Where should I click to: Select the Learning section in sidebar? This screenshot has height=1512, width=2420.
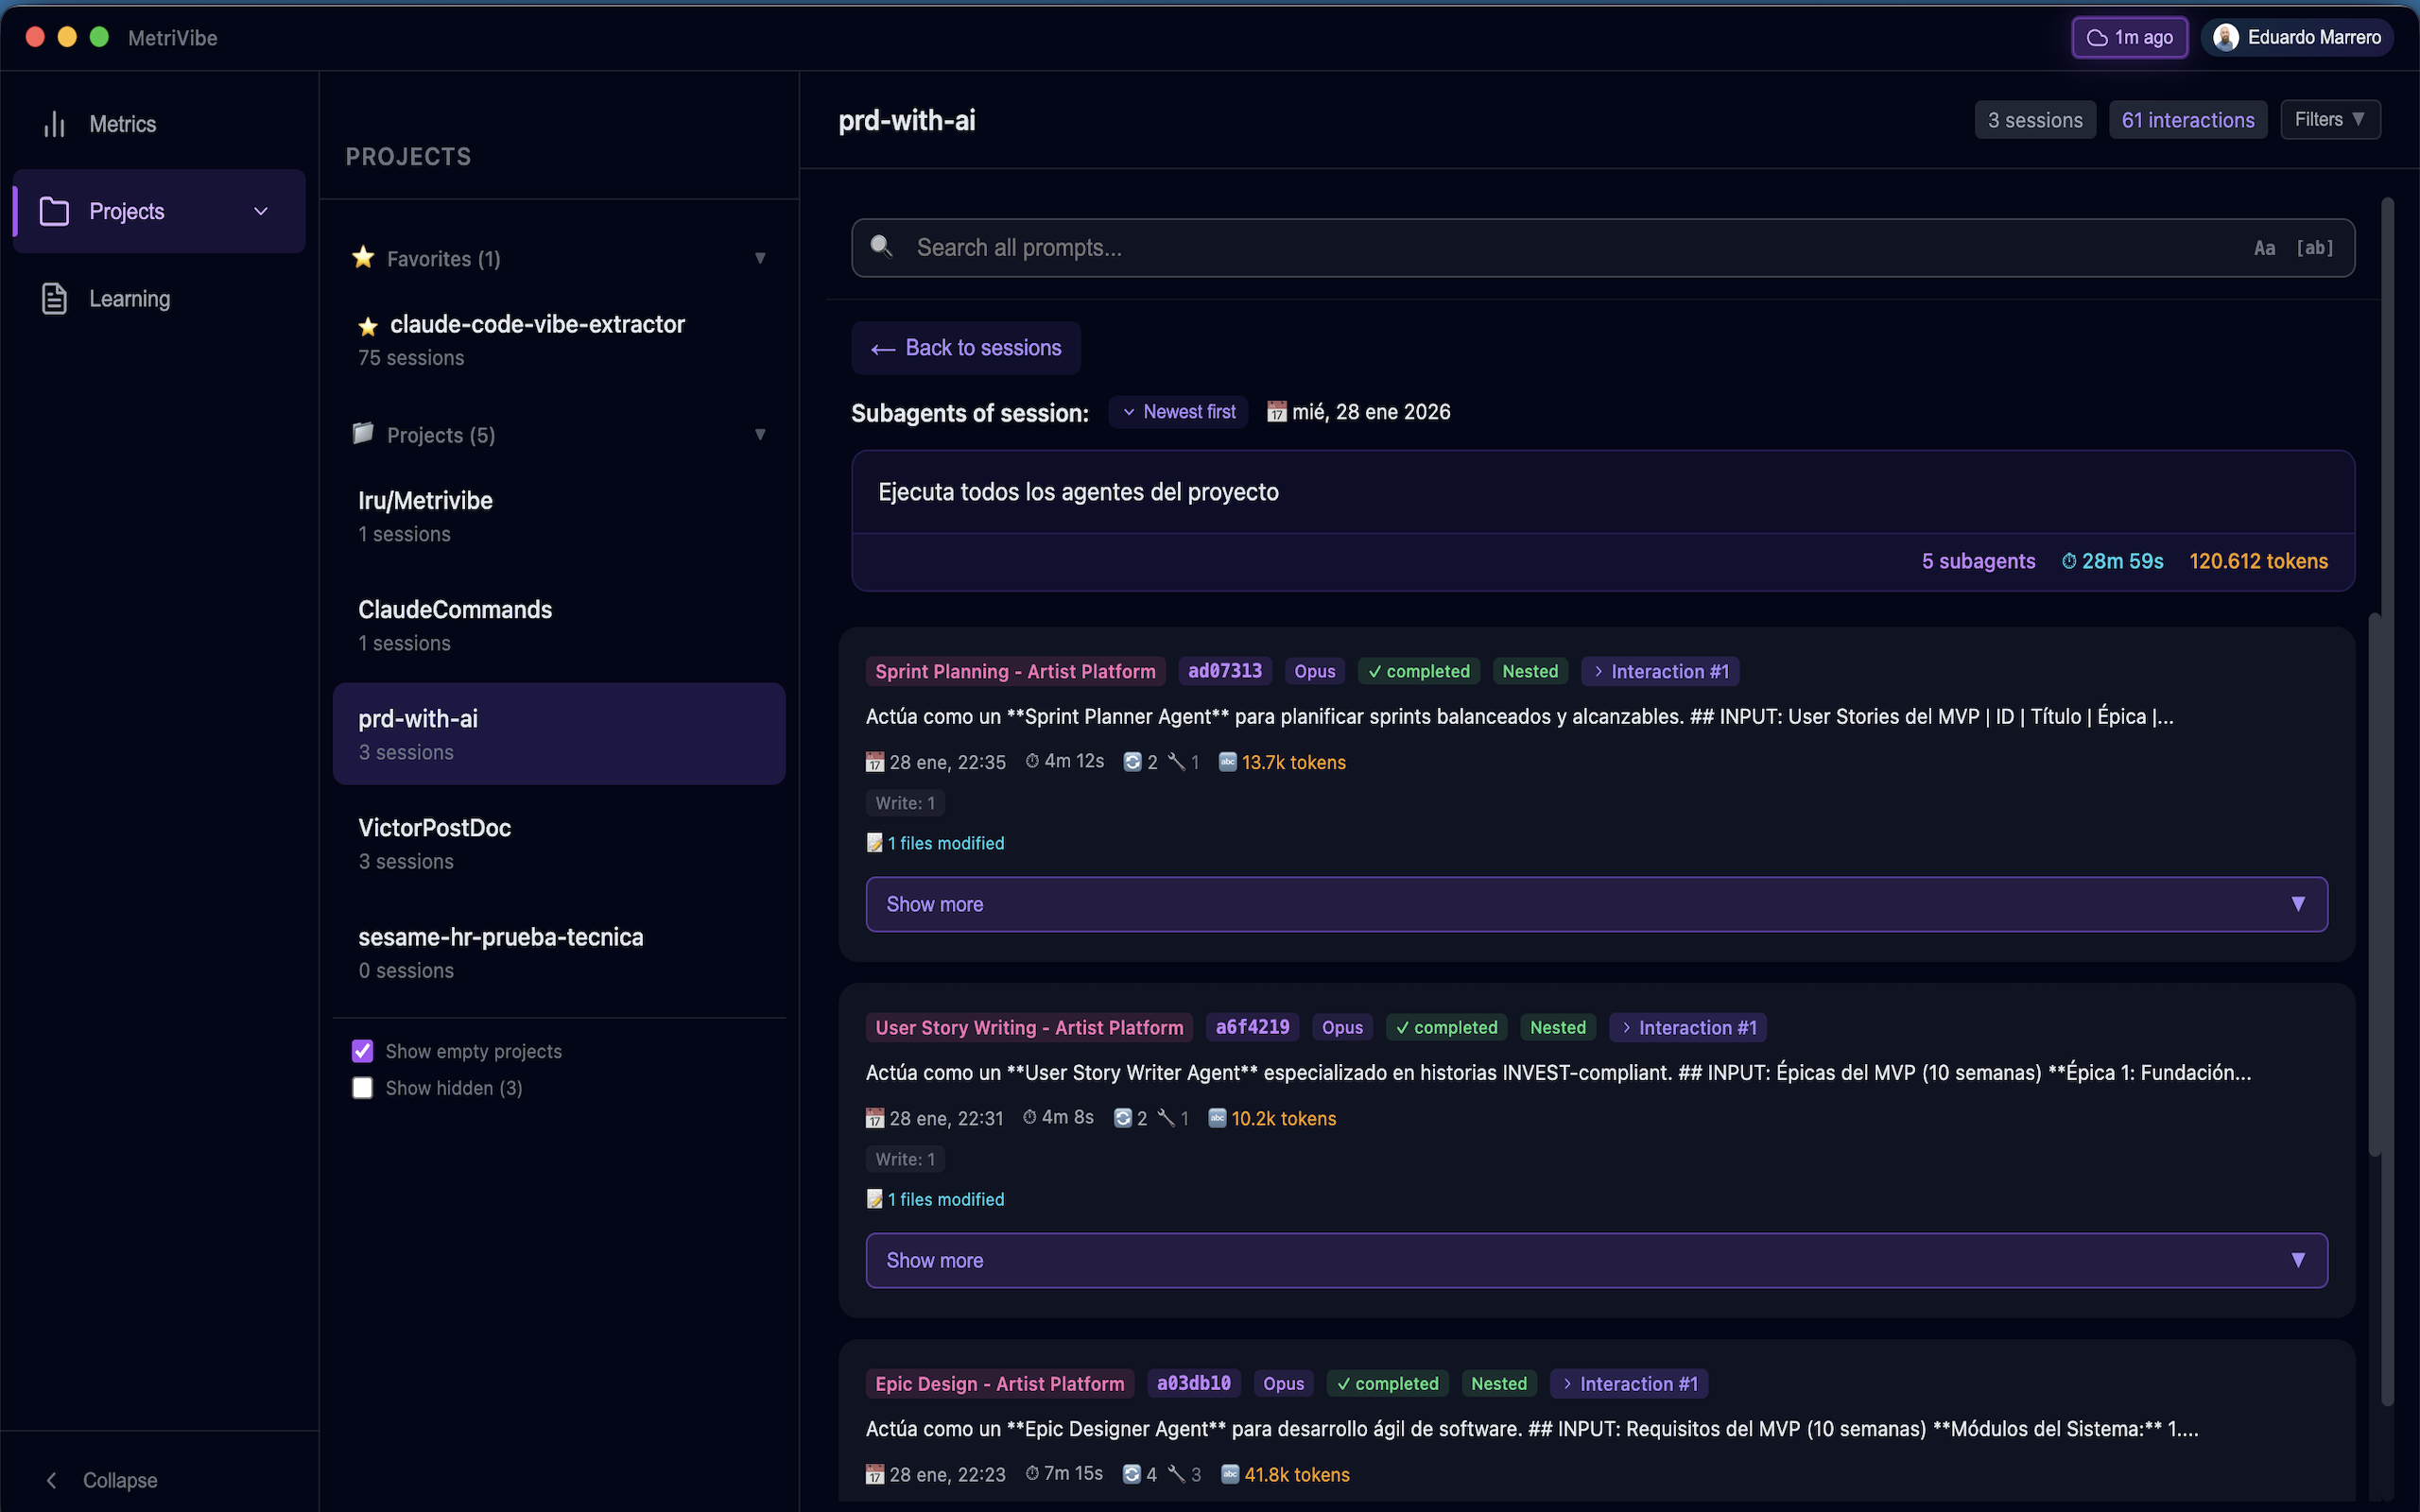(129, 298)
